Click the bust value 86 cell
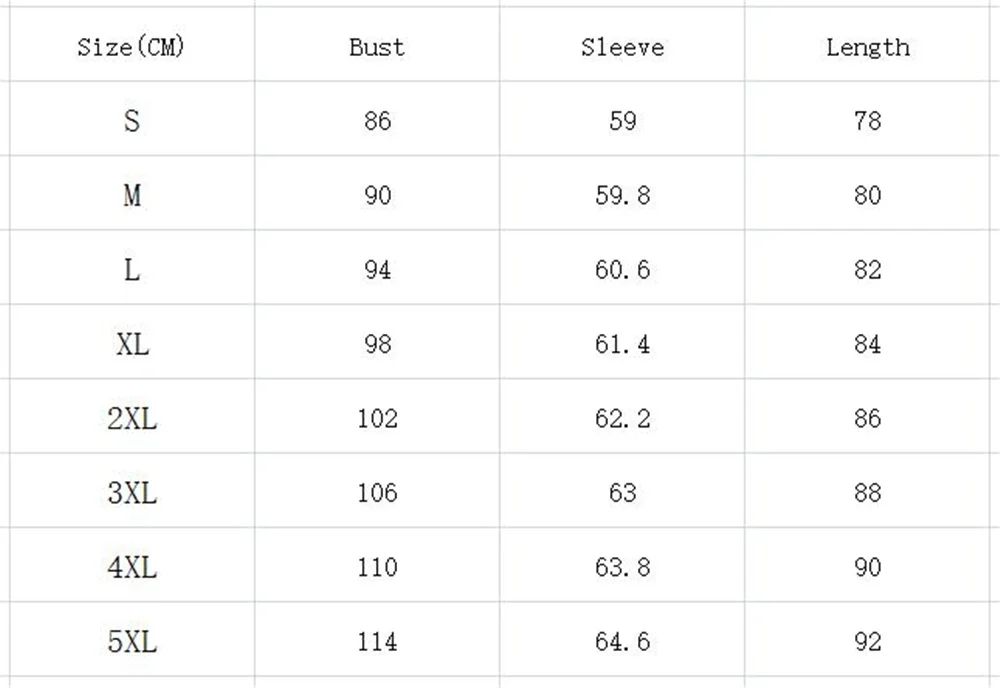 pyautogui.click(x=377, y=121)
